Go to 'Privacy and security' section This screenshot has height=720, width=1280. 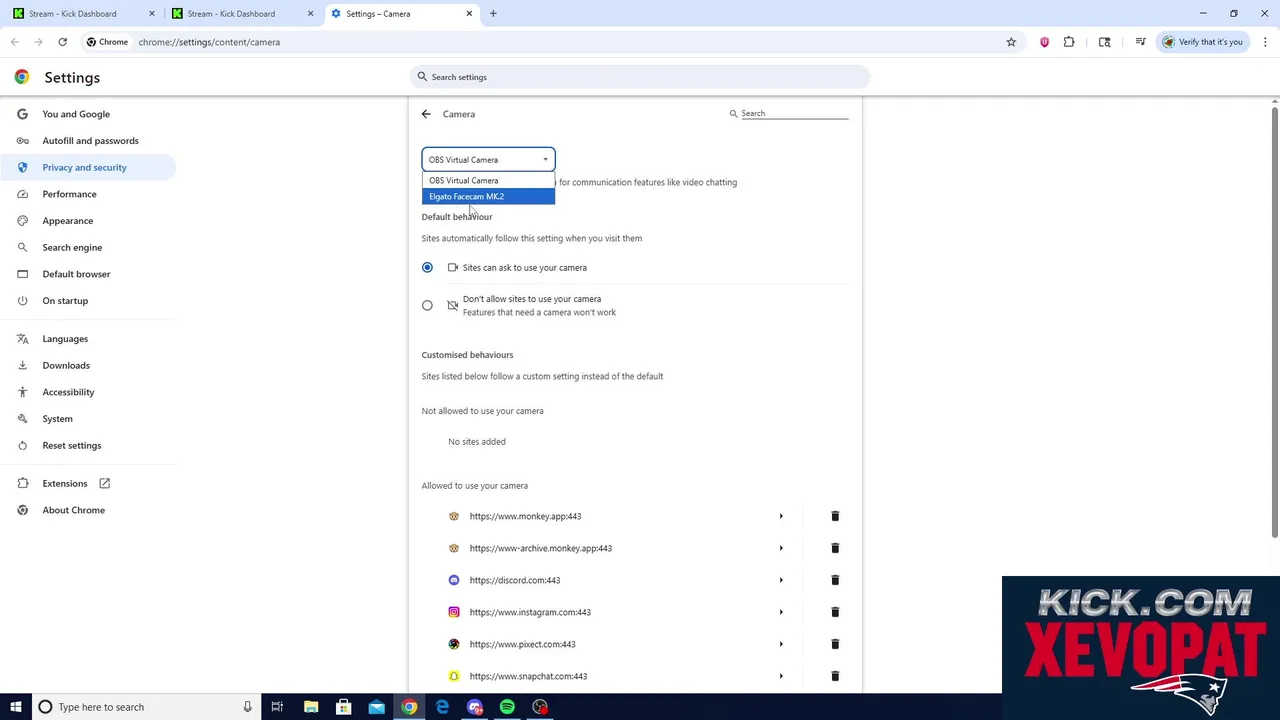point(88,167)
